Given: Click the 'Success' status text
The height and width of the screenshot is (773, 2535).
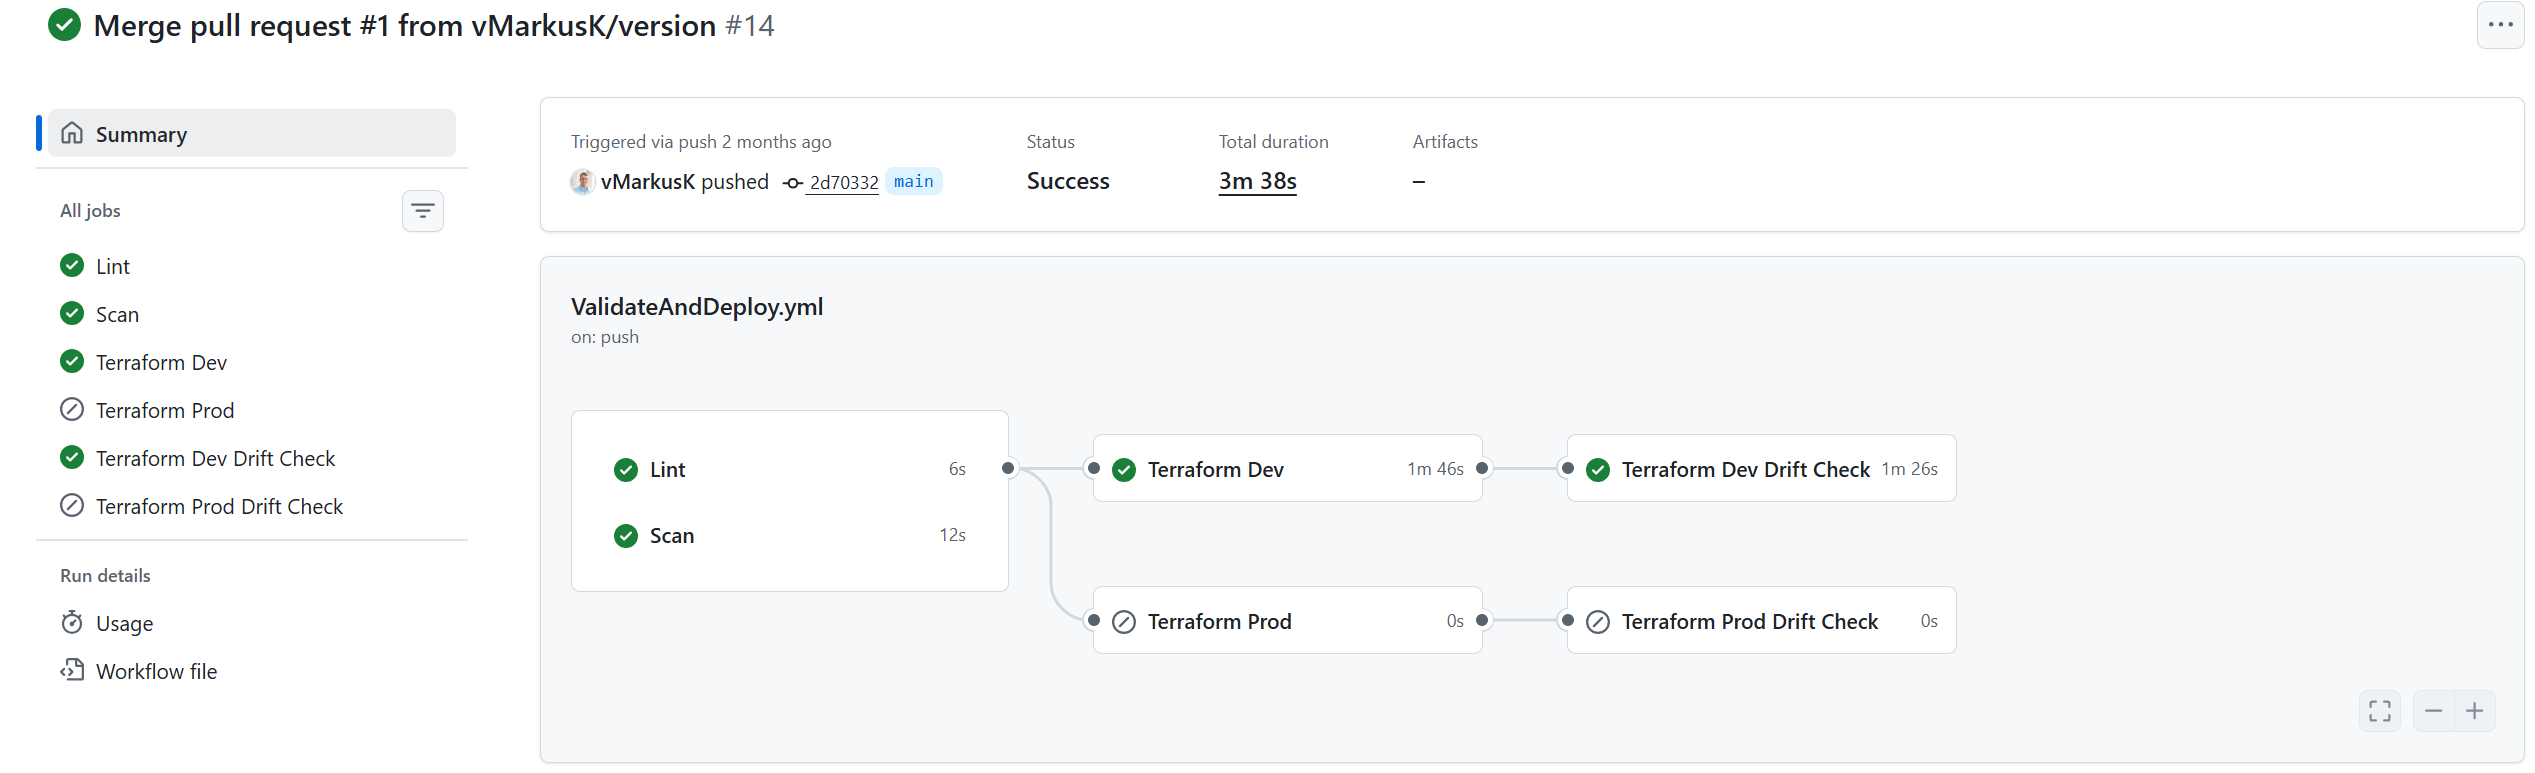Looking at the screenshot, I should [x=1068, y=181].
